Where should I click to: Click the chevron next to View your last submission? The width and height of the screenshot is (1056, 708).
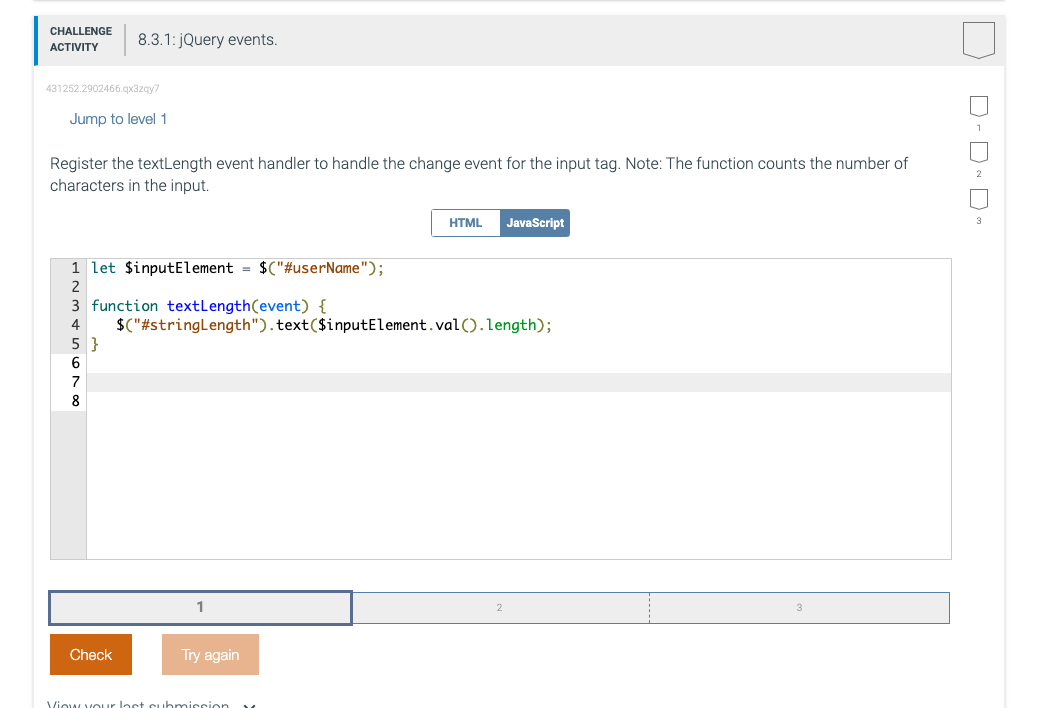pos(248,705)
